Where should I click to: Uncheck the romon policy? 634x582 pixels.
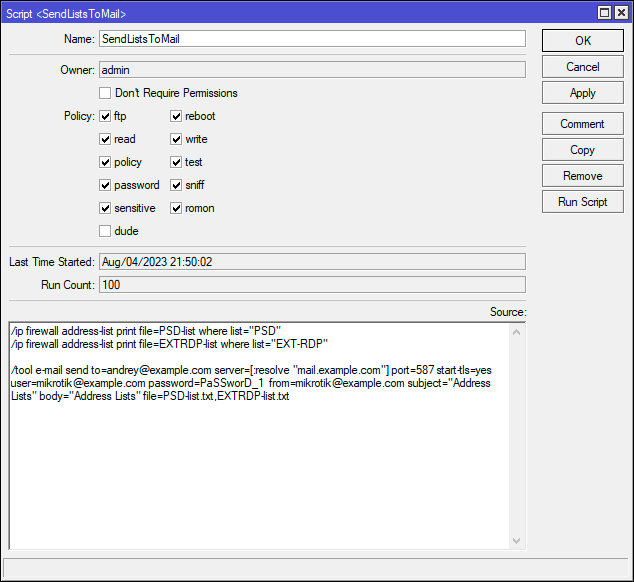(x=177, y=208)
